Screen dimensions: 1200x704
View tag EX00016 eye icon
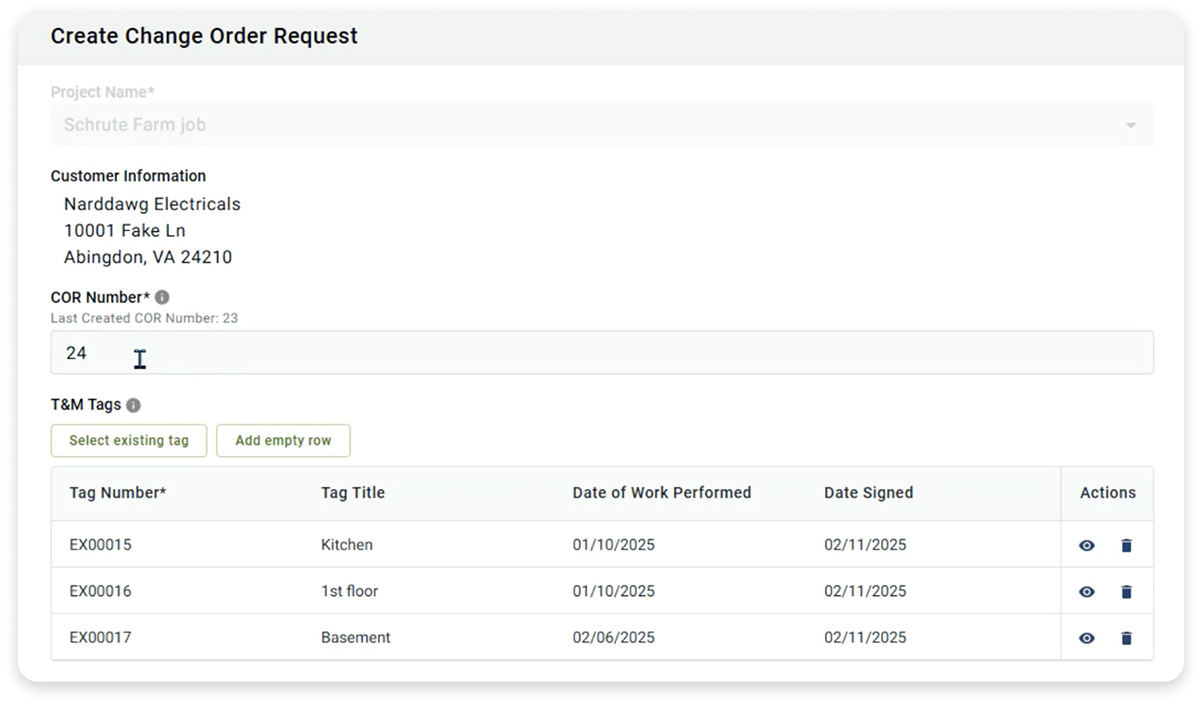pyautogui.click(x=1087, y=592)
